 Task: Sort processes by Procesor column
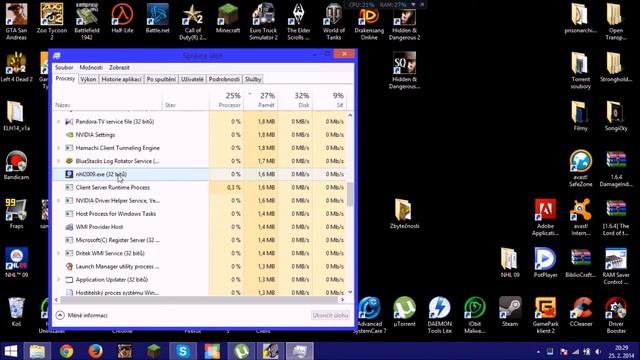(227, 100)
